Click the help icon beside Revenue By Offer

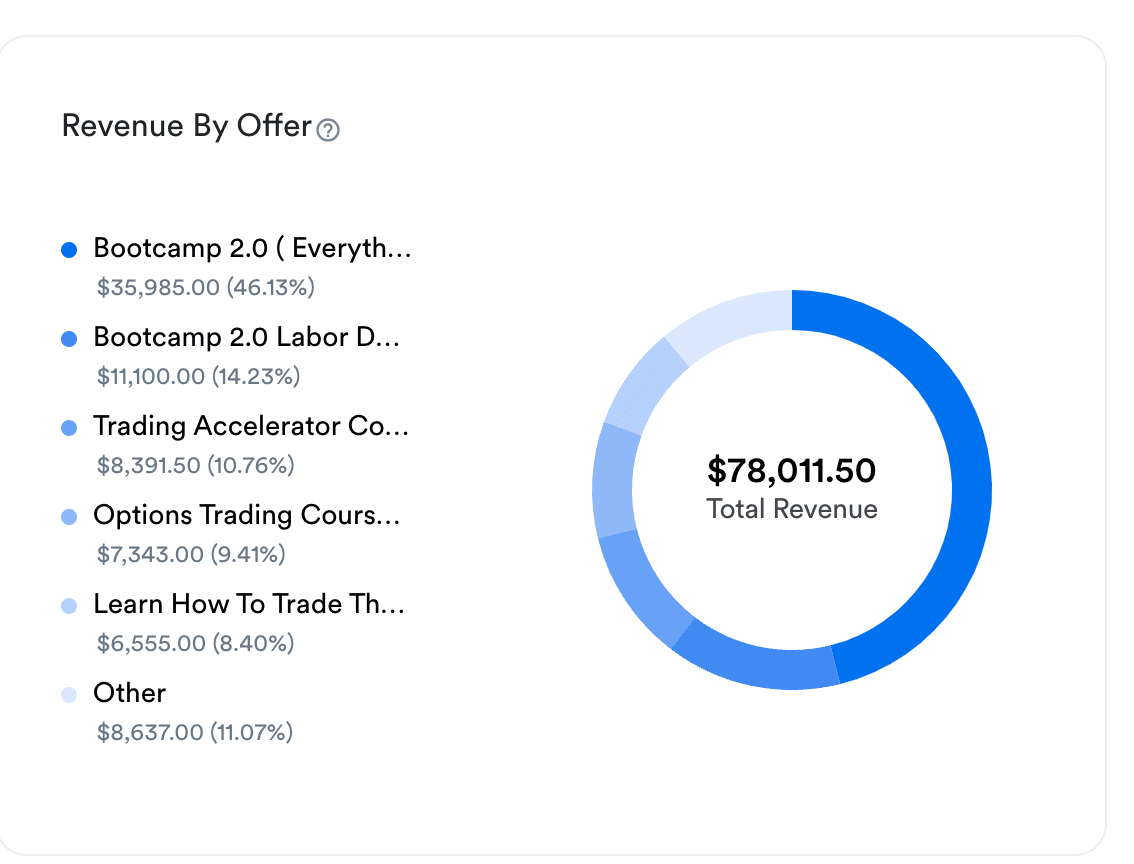(x=328, y=130)
